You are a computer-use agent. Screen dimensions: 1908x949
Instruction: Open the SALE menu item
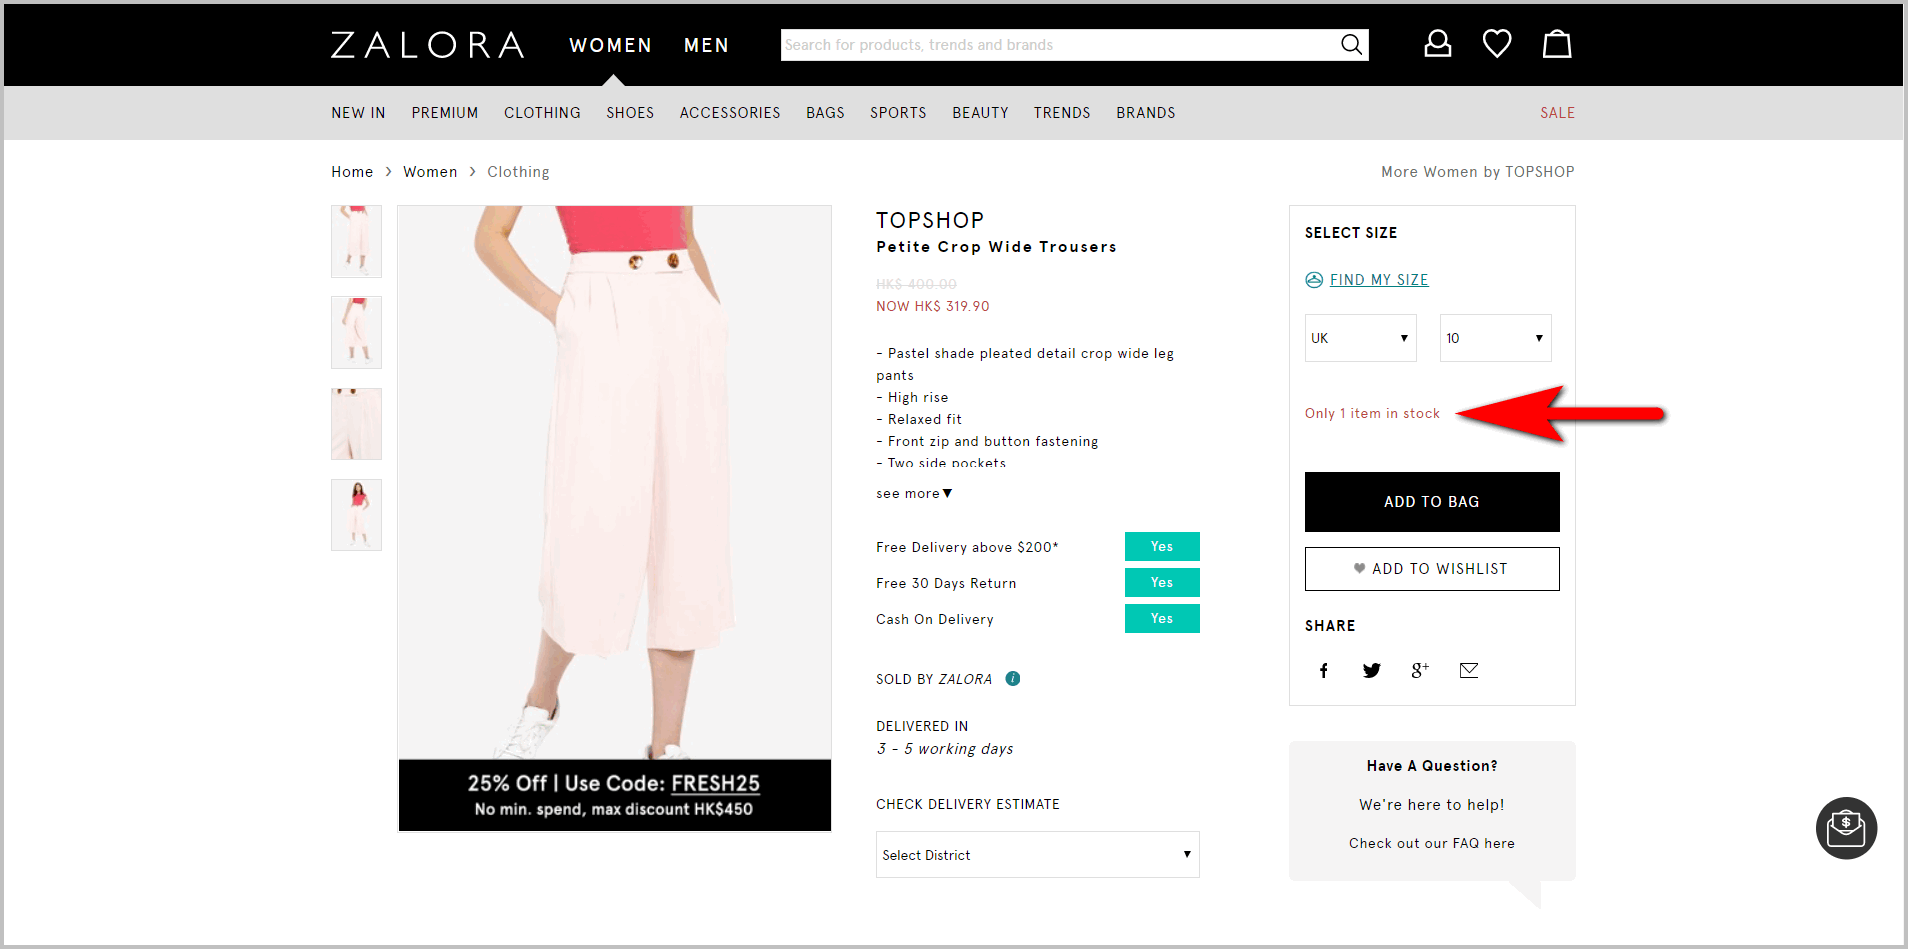[1557, 112]
